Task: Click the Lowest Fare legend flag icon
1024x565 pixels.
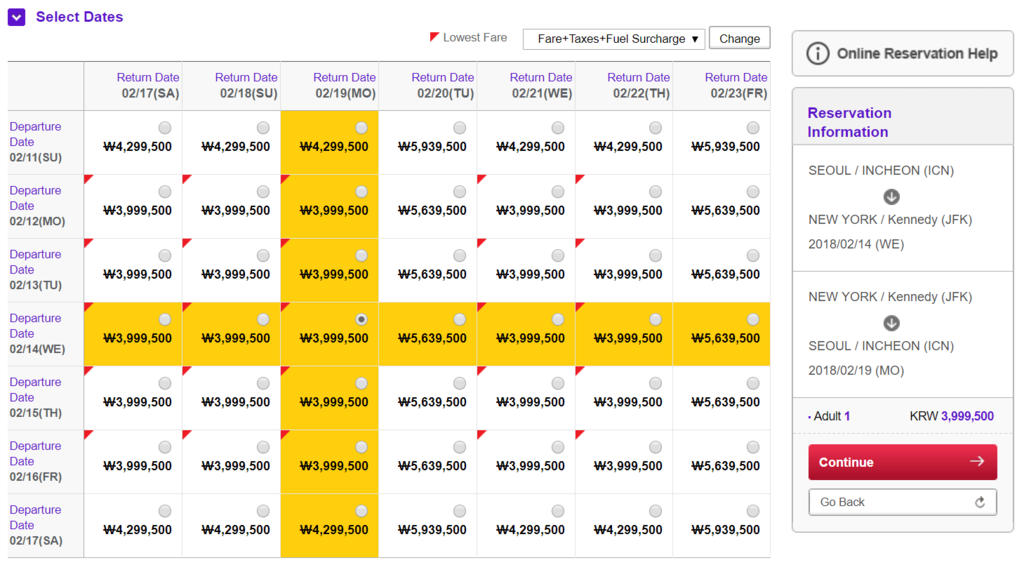Action: (434, 37)
